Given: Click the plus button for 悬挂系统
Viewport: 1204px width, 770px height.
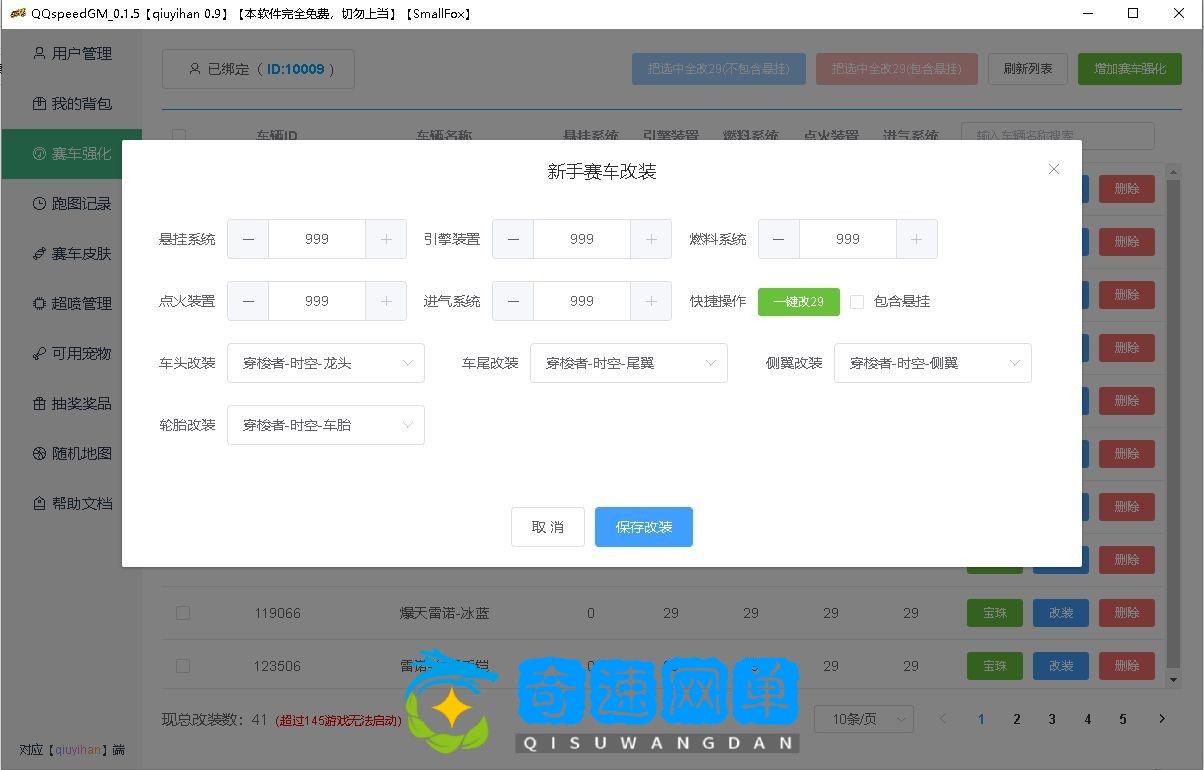Looking at the screenshot, I should [386, 240].
